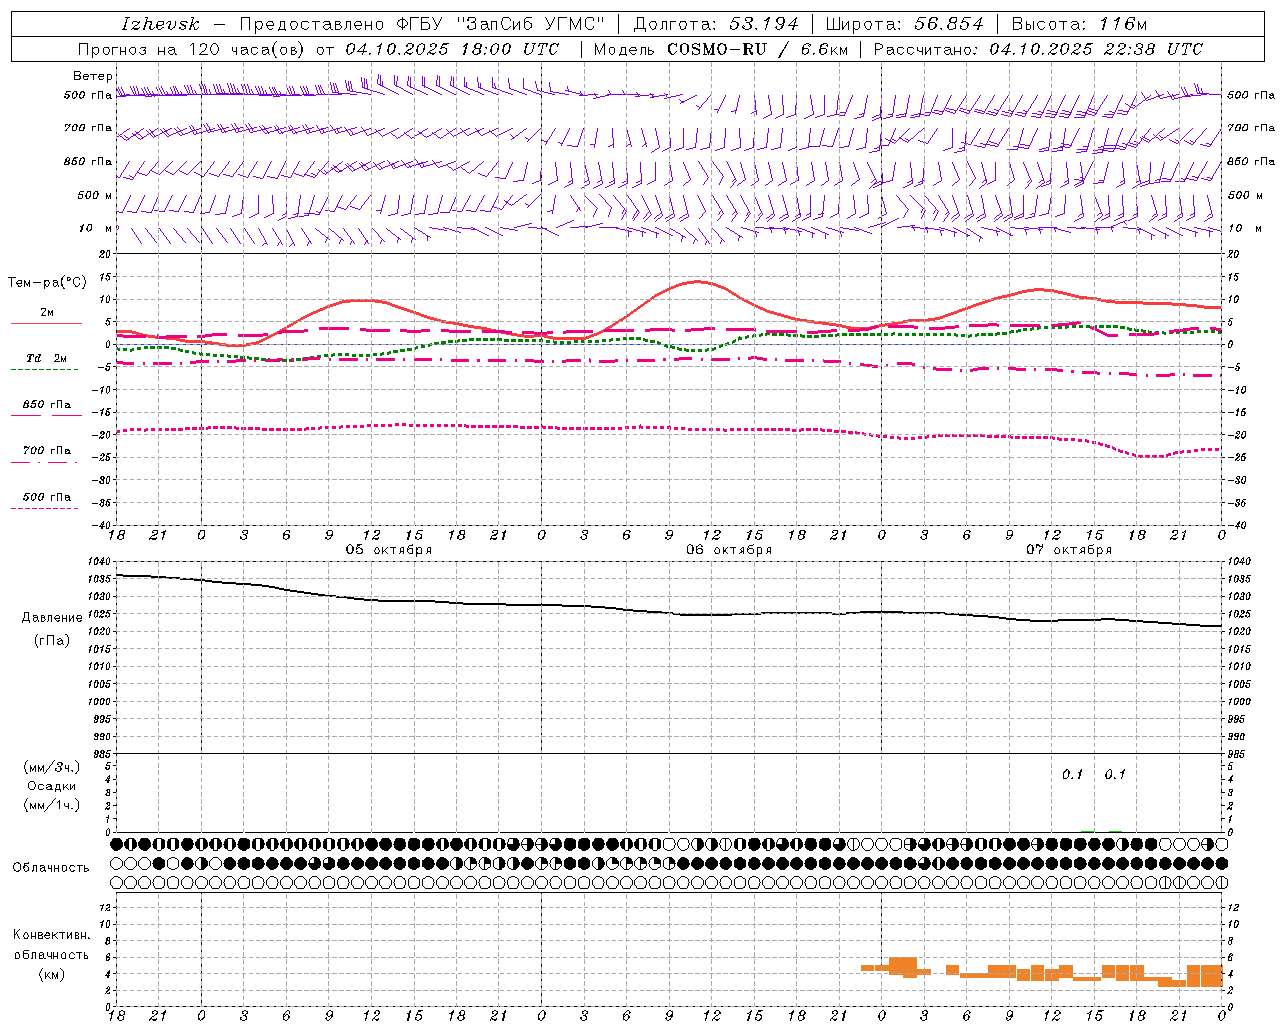The height and width of the screenshot is (1024, 1280).
Task: Select Рассчитано: 04.10.2025 22:38 UTC timestamp
Action: 1038,49
